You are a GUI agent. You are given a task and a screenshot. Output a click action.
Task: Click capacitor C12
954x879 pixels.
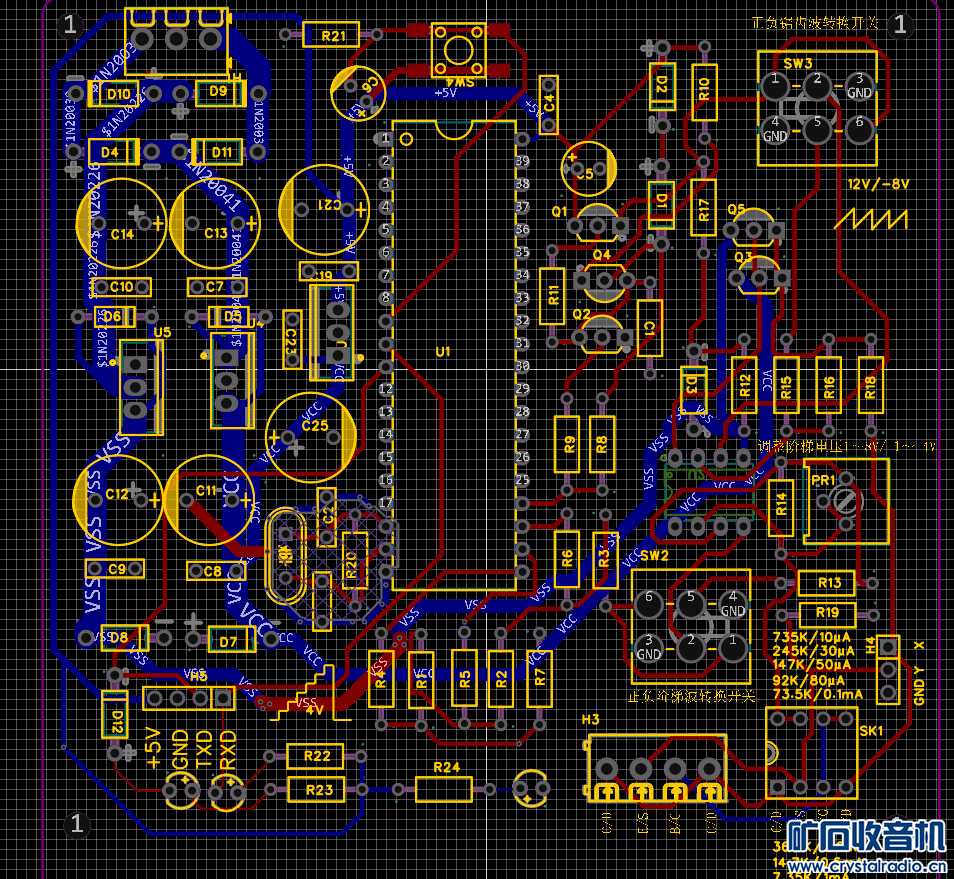tap(117, 500)
